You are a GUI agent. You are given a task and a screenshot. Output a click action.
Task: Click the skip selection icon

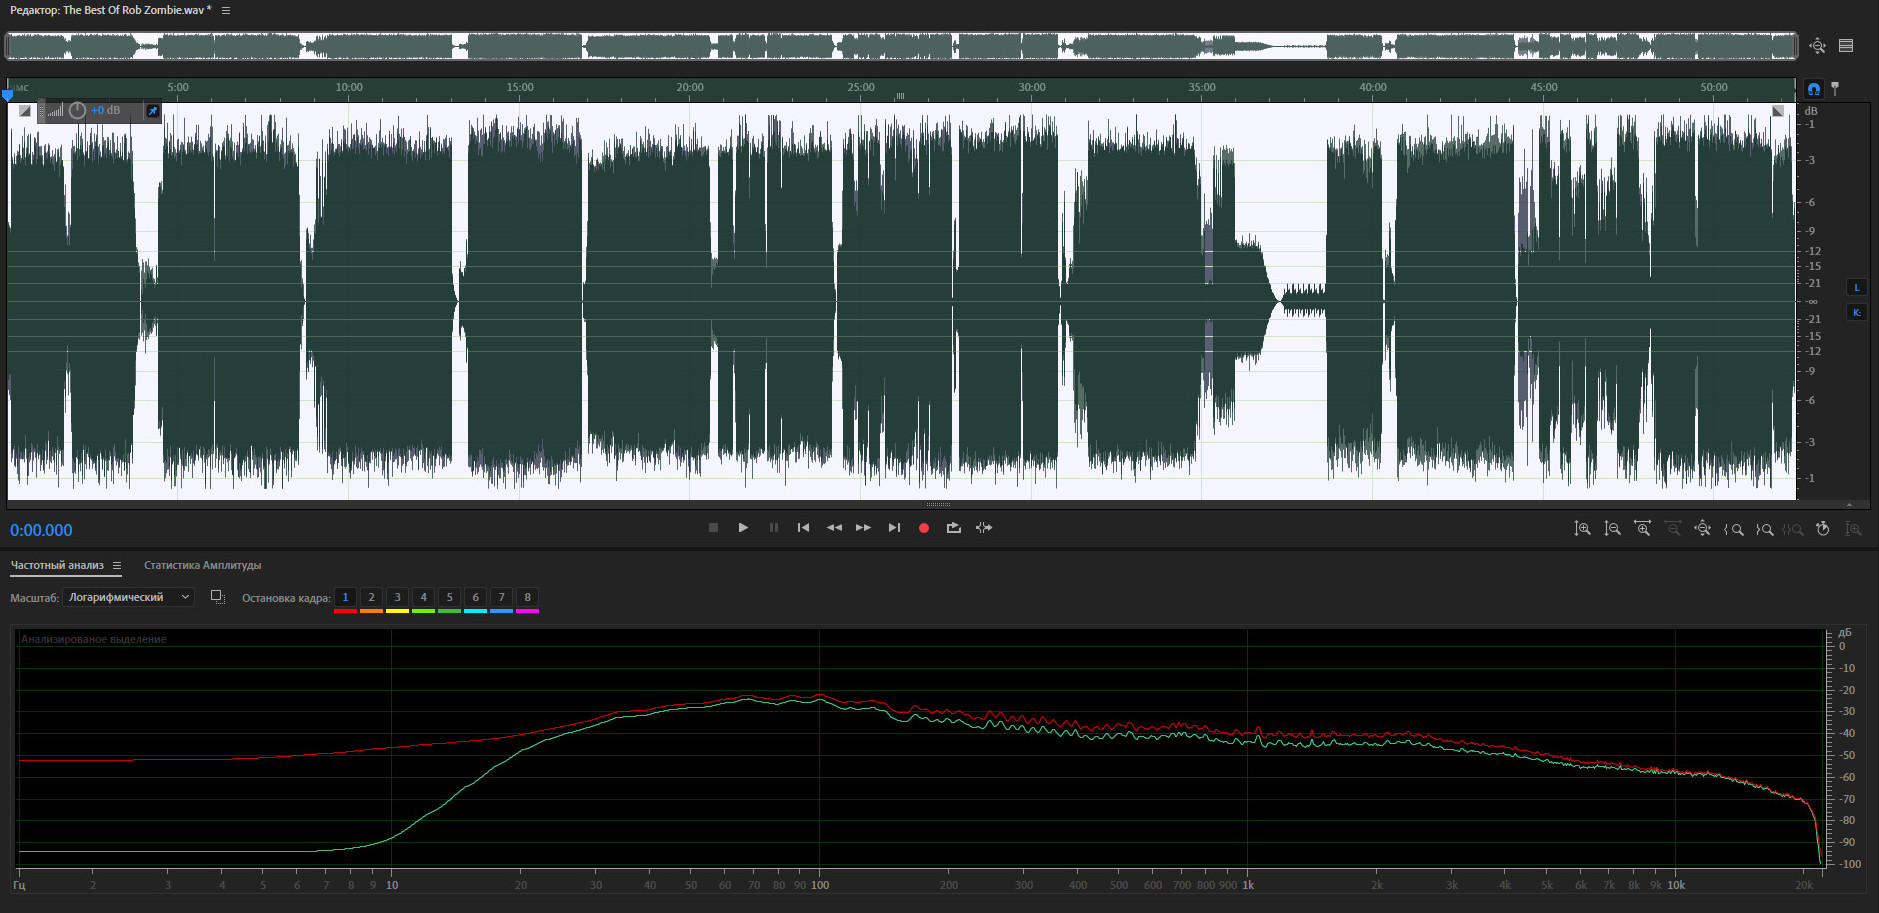coord(984,528)
